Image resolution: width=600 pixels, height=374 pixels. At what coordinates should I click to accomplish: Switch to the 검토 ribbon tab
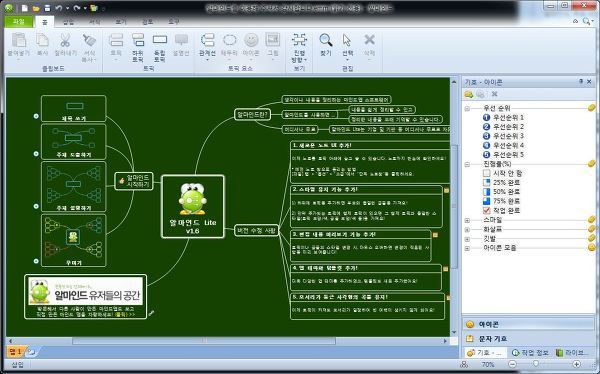(x=147, y=22)
